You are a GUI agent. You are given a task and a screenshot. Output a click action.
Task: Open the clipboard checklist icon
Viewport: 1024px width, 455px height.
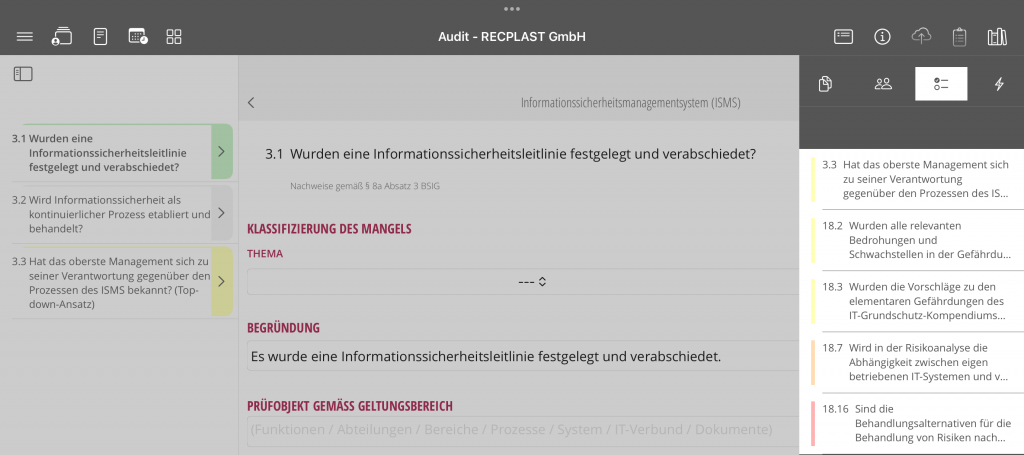tap(959, 37)
